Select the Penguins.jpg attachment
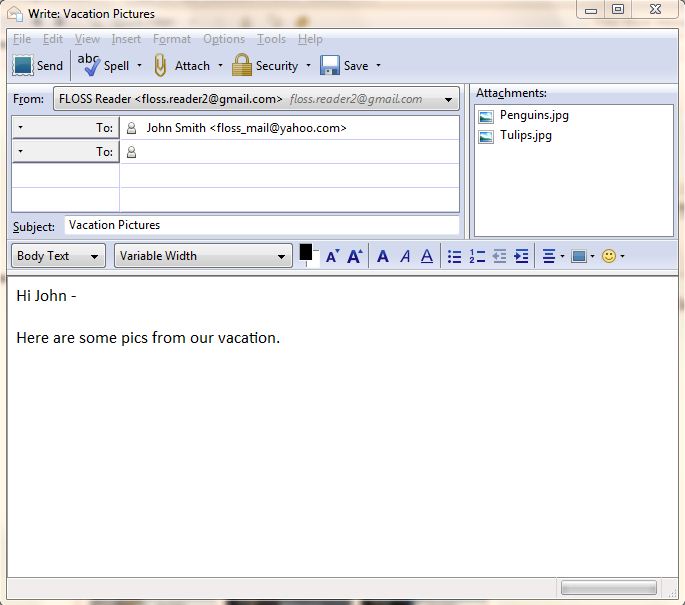685x605 pixels. [x=534, y=115]
